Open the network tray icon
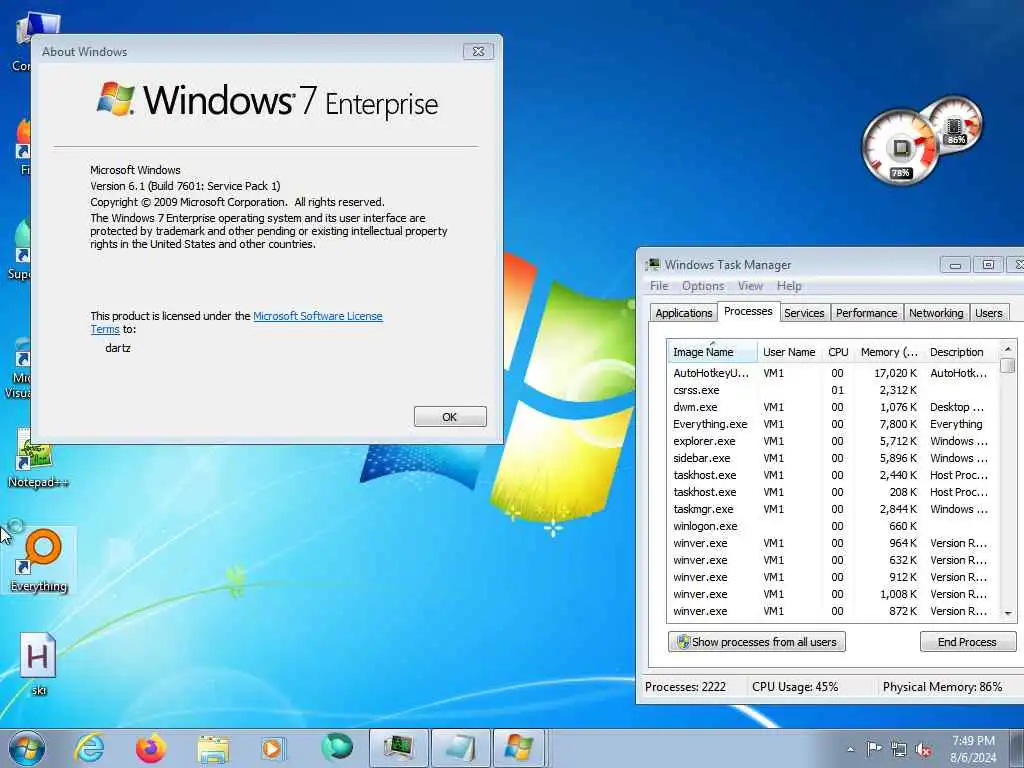The height and width of the screenshot is (768, 1024). [x=899, y=750]
